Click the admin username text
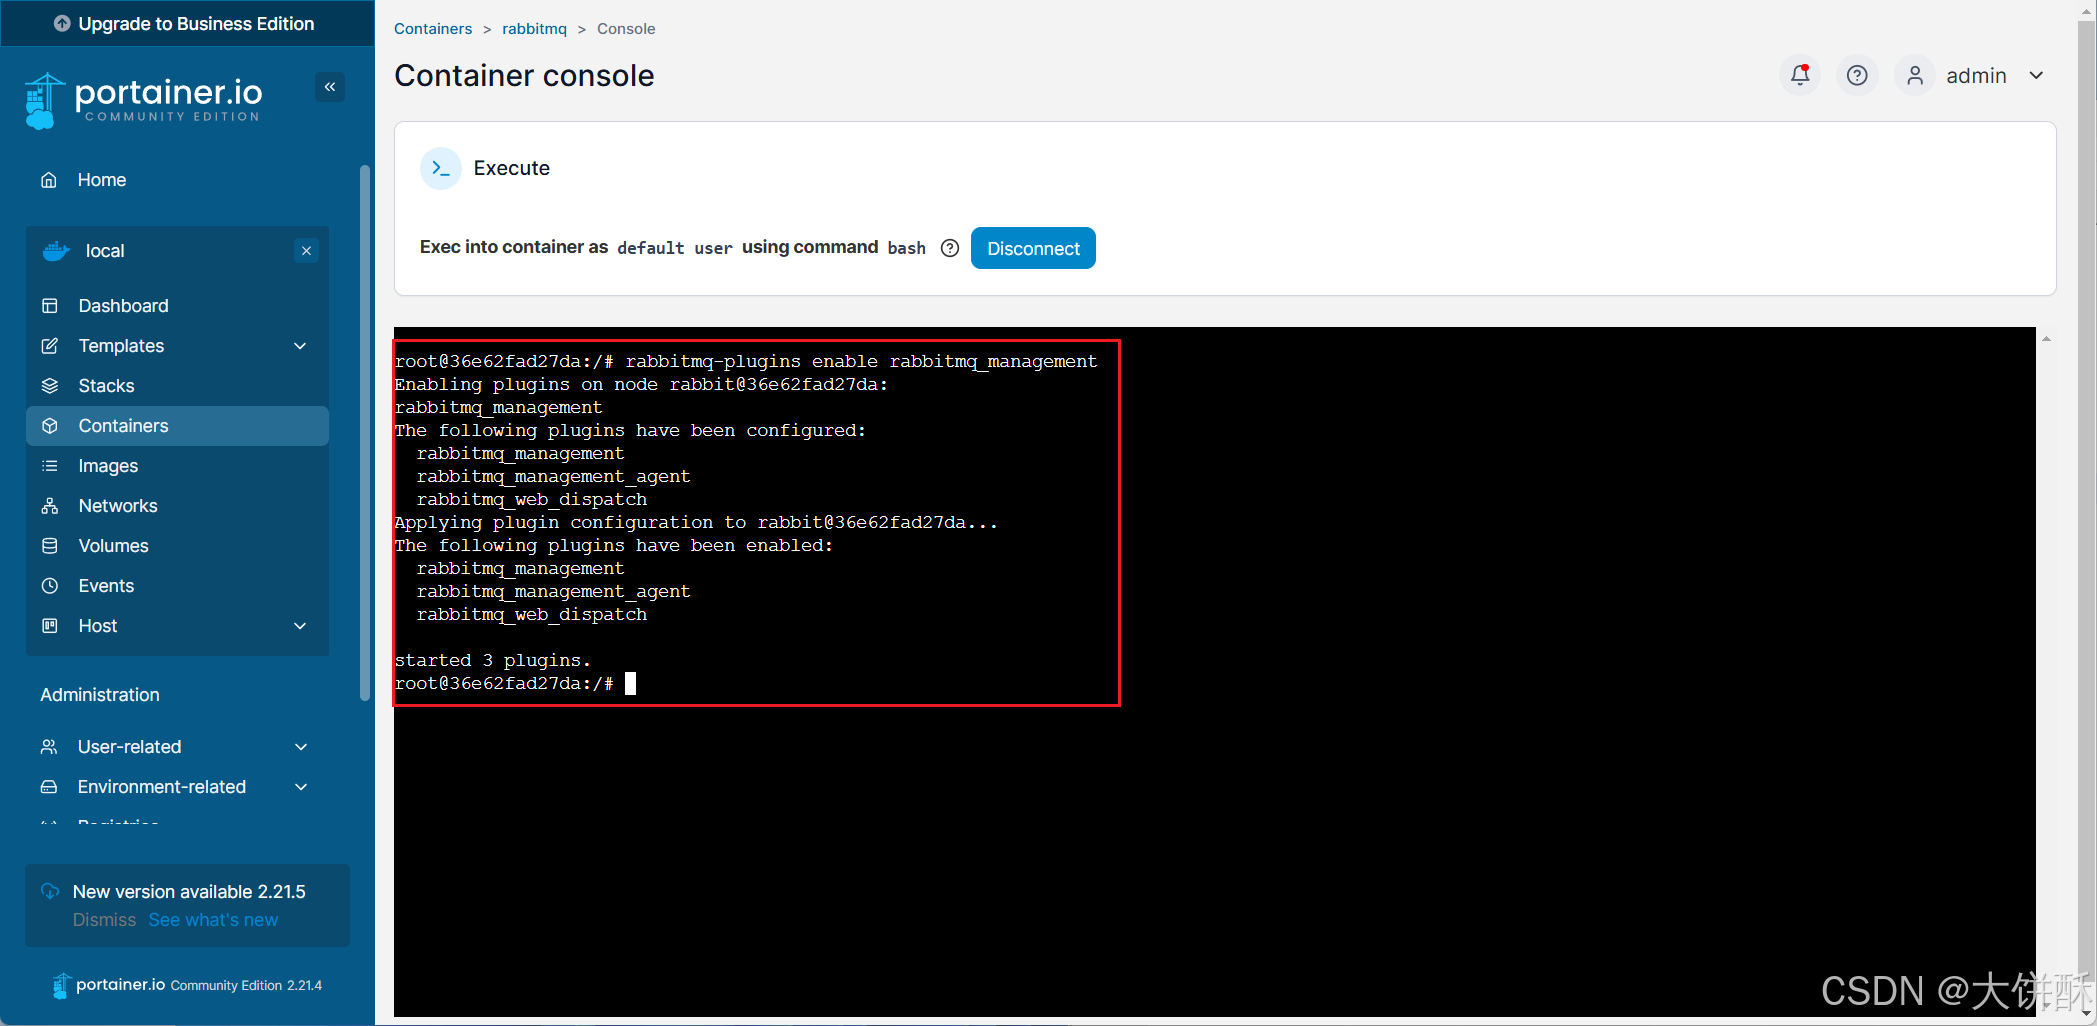2097x1026 pixels. pos(1976,76)
